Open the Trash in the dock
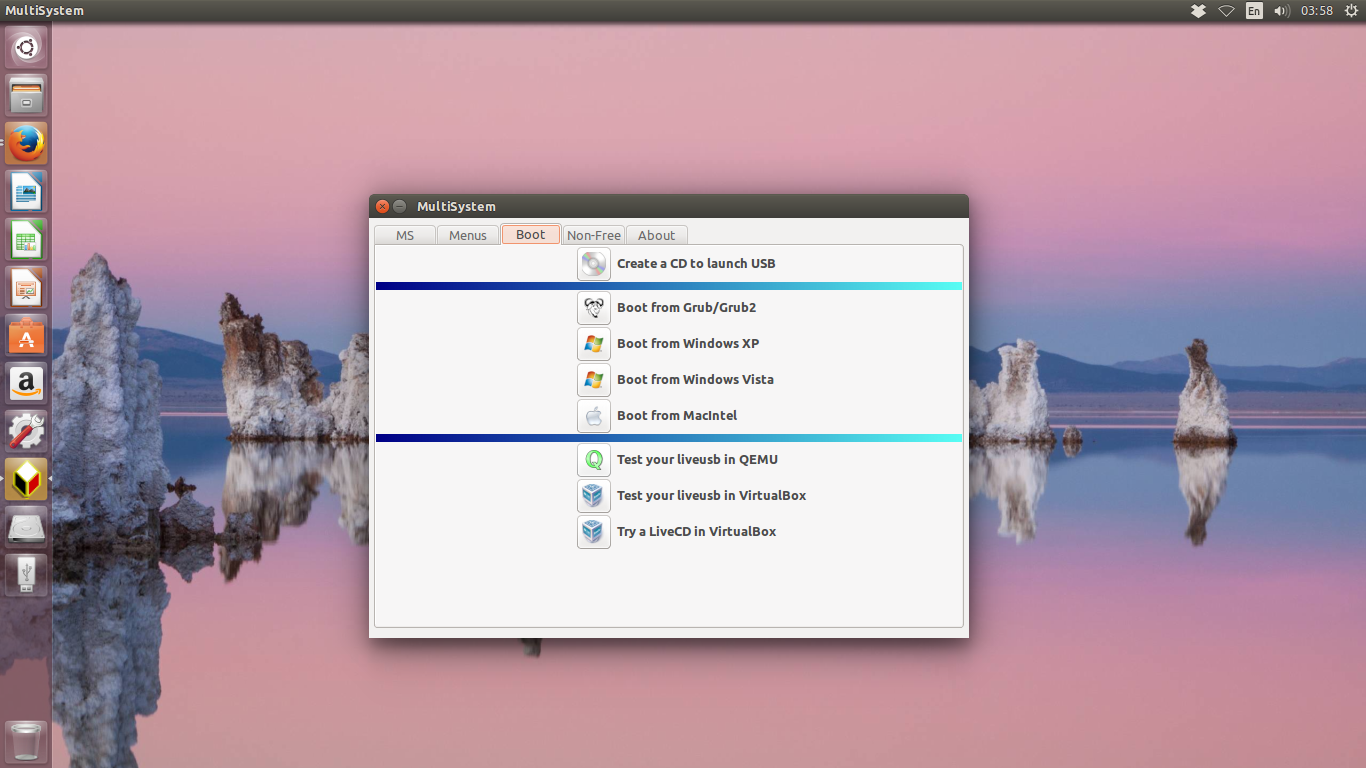This screenshot has height=768, width=1366. coord(26,741)
